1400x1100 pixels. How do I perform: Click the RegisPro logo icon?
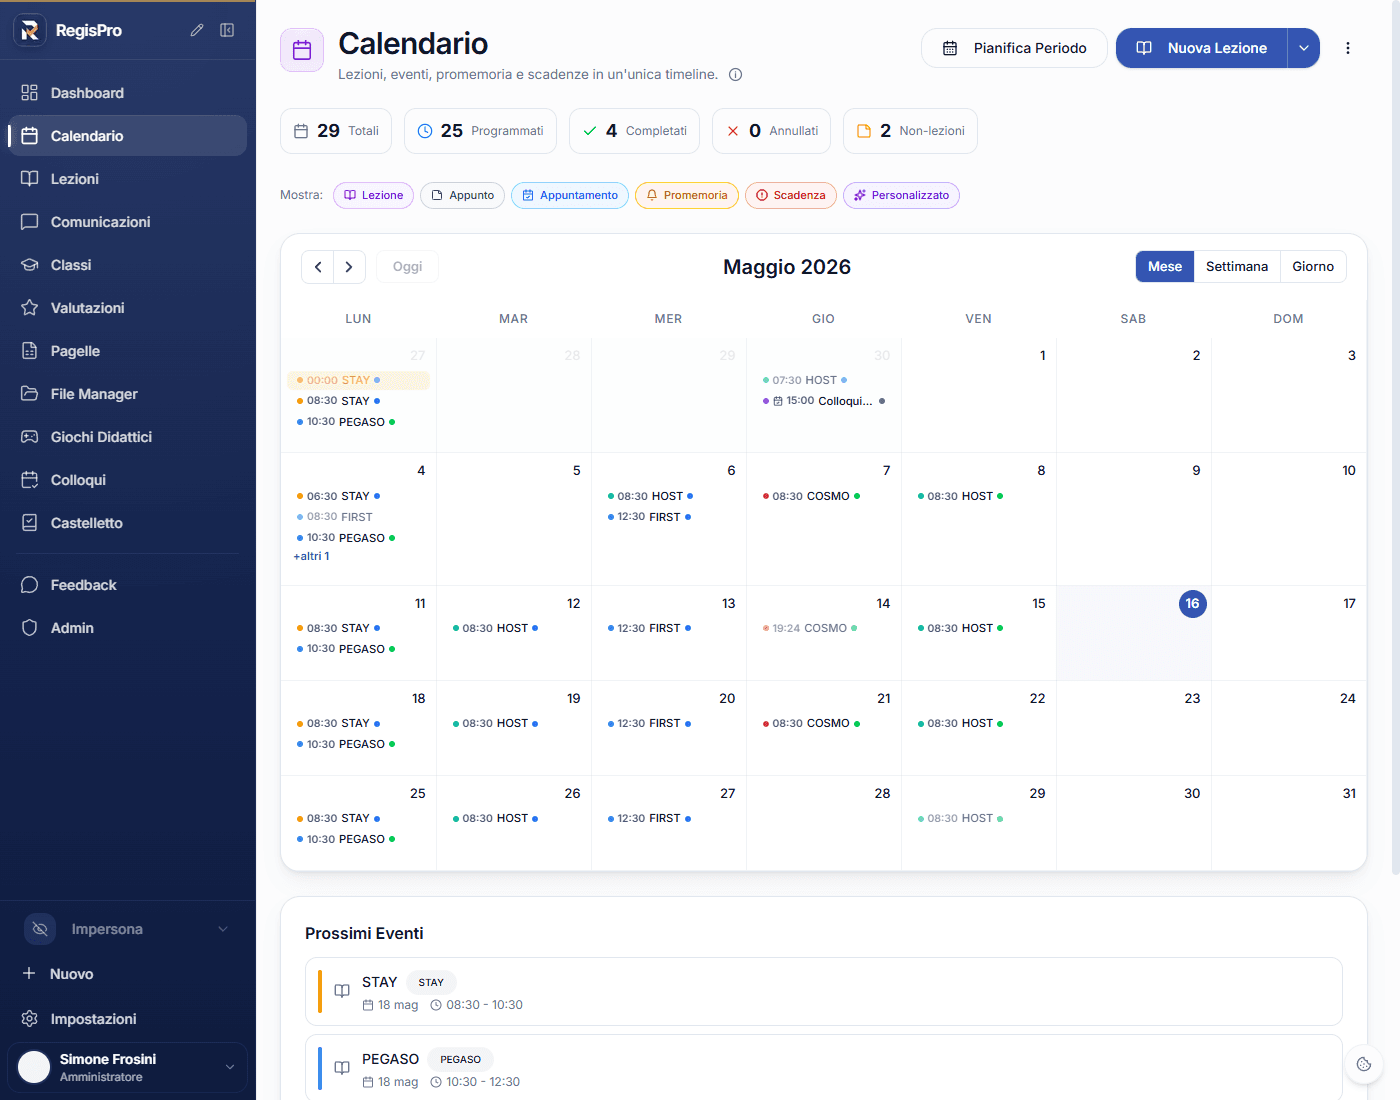point(30,30)
